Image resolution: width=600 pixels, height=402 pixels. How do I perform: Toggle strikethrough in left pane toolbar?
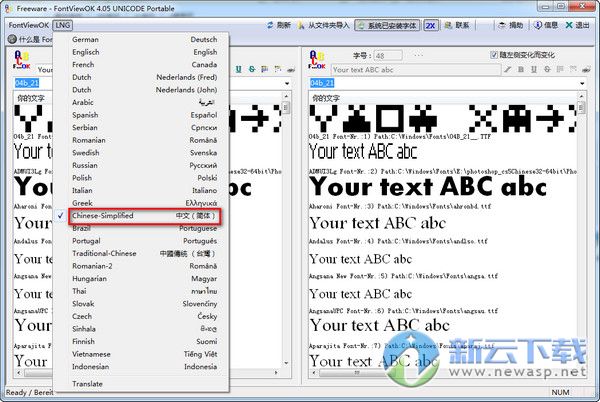(252, 69)
